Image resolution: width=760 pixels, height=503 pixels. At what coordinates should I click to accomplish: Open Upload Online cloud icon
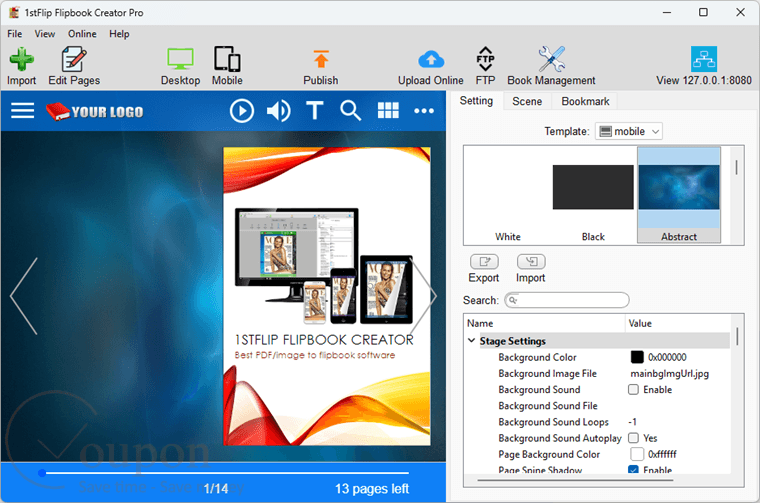click(431, 60)
